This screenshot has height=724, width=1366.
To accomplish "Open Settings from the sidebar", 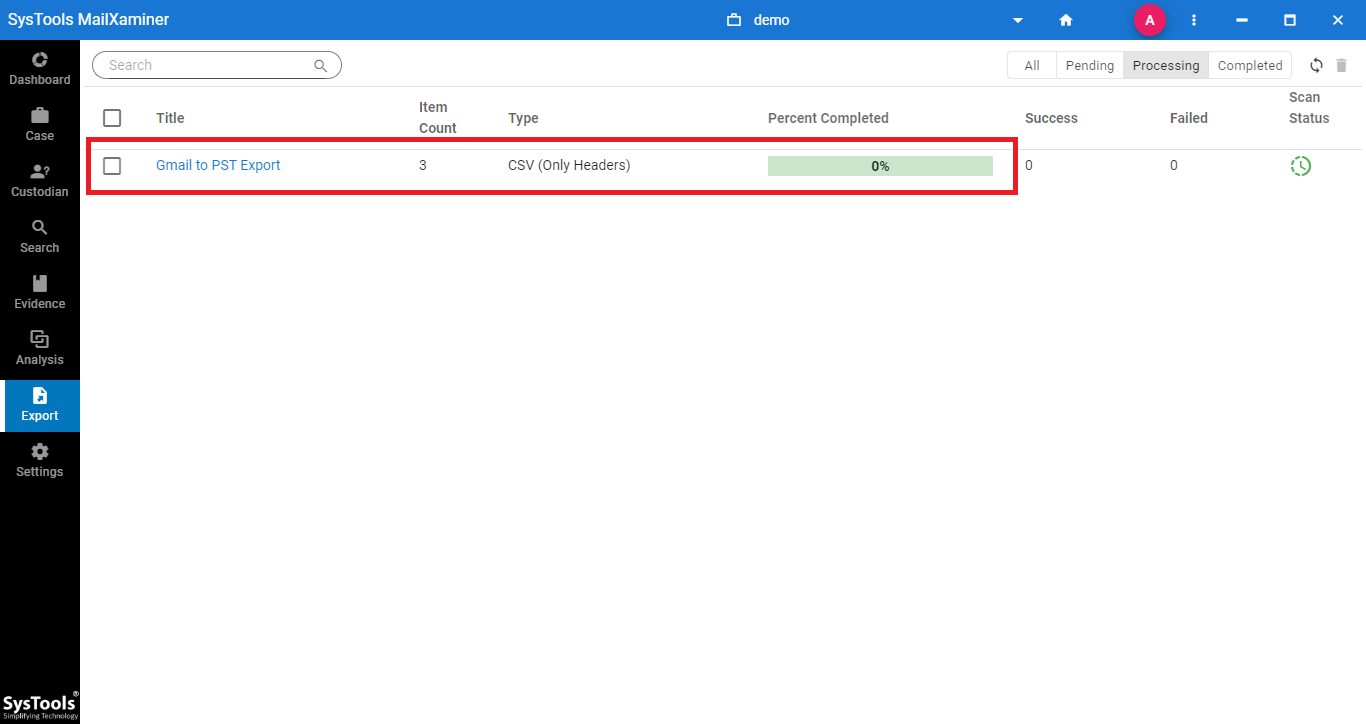I will click(40, 460).
